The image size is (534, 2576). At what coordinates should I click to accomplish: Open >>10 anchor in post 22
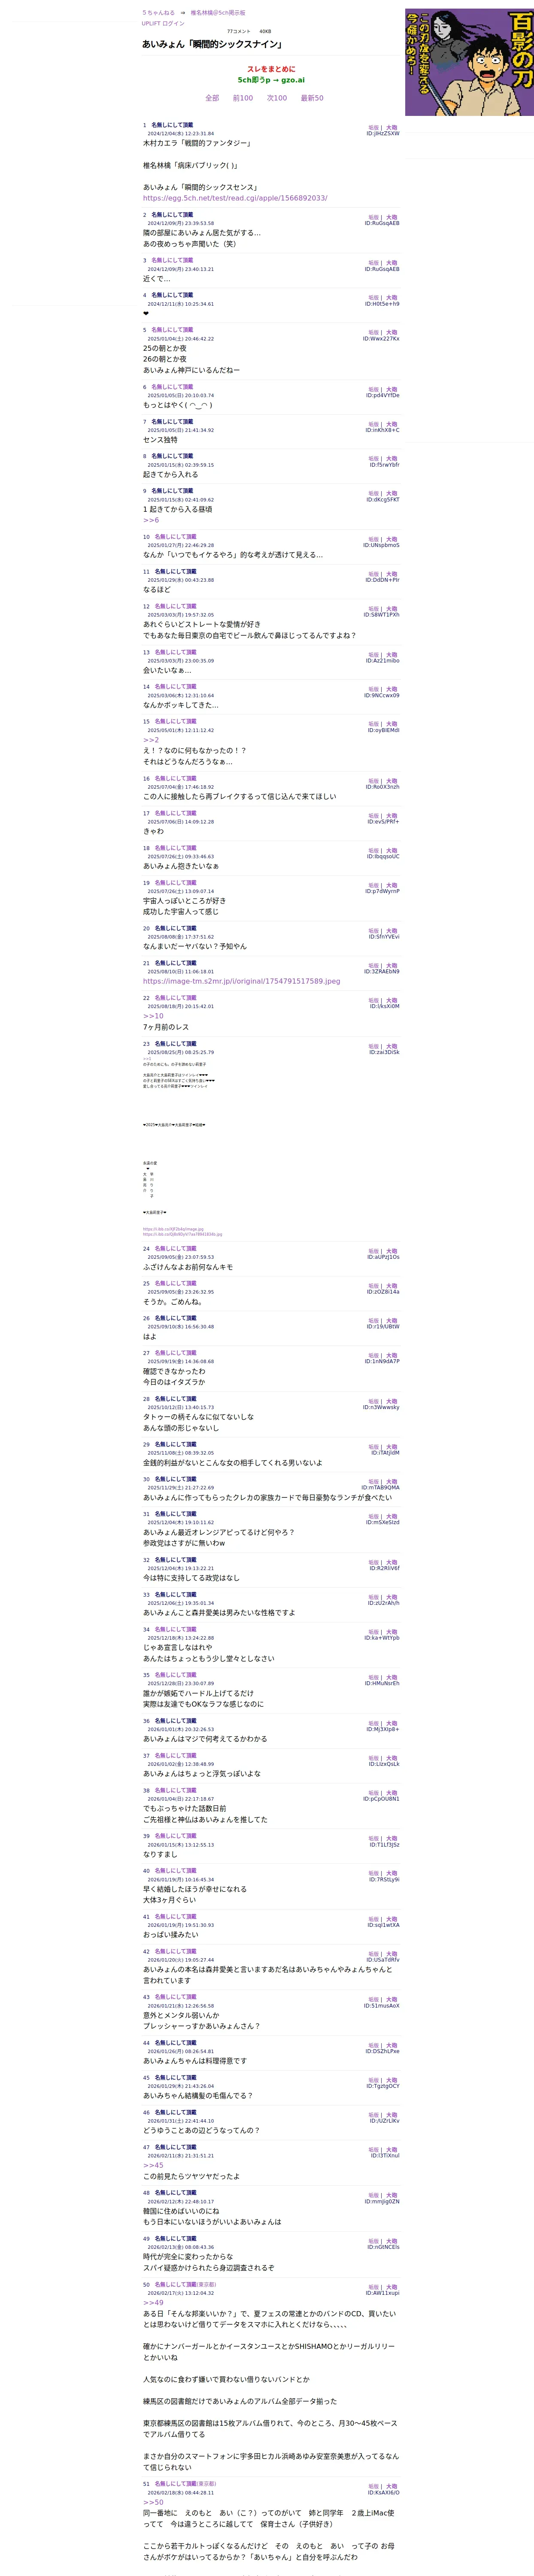point(152,1016)
